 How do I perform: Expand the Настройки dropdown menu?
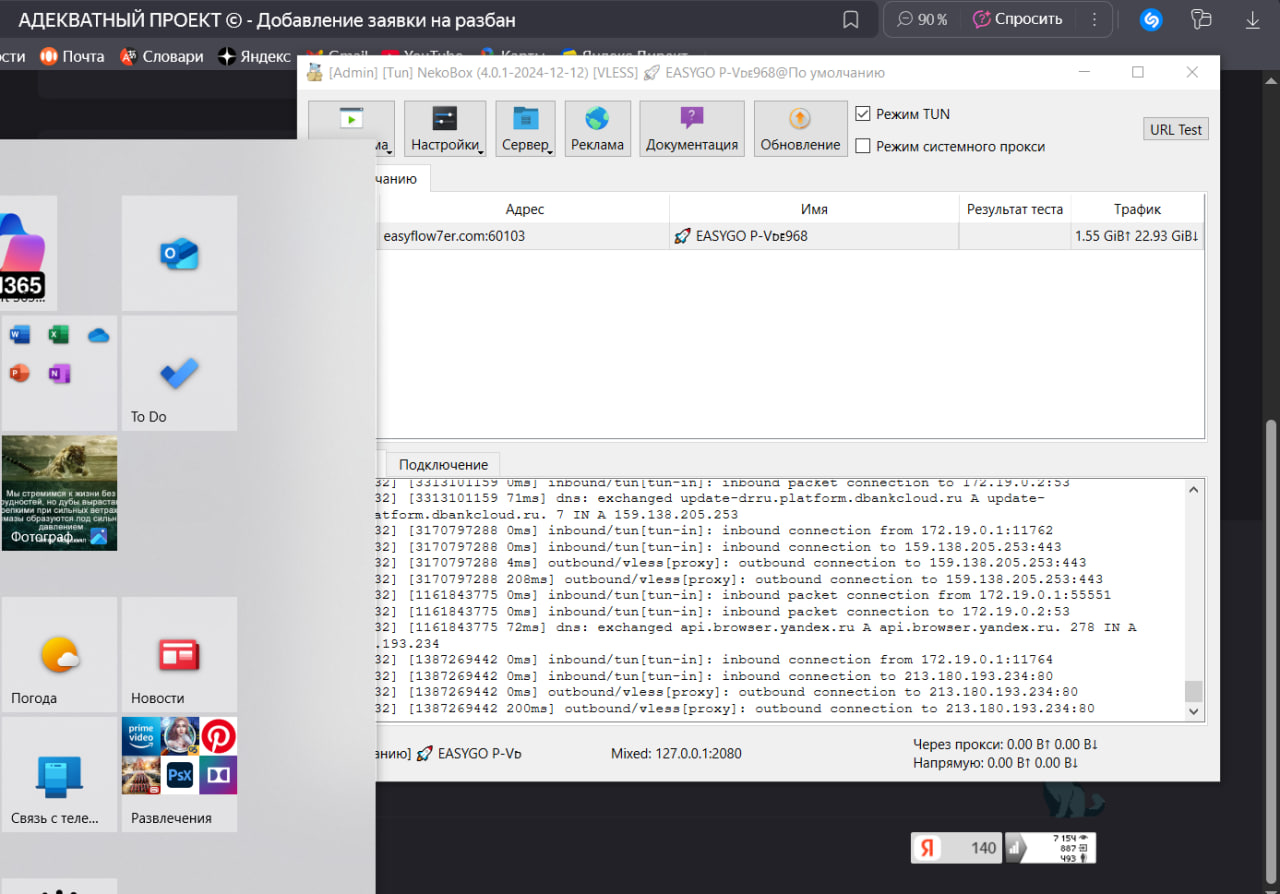[445, 129]
